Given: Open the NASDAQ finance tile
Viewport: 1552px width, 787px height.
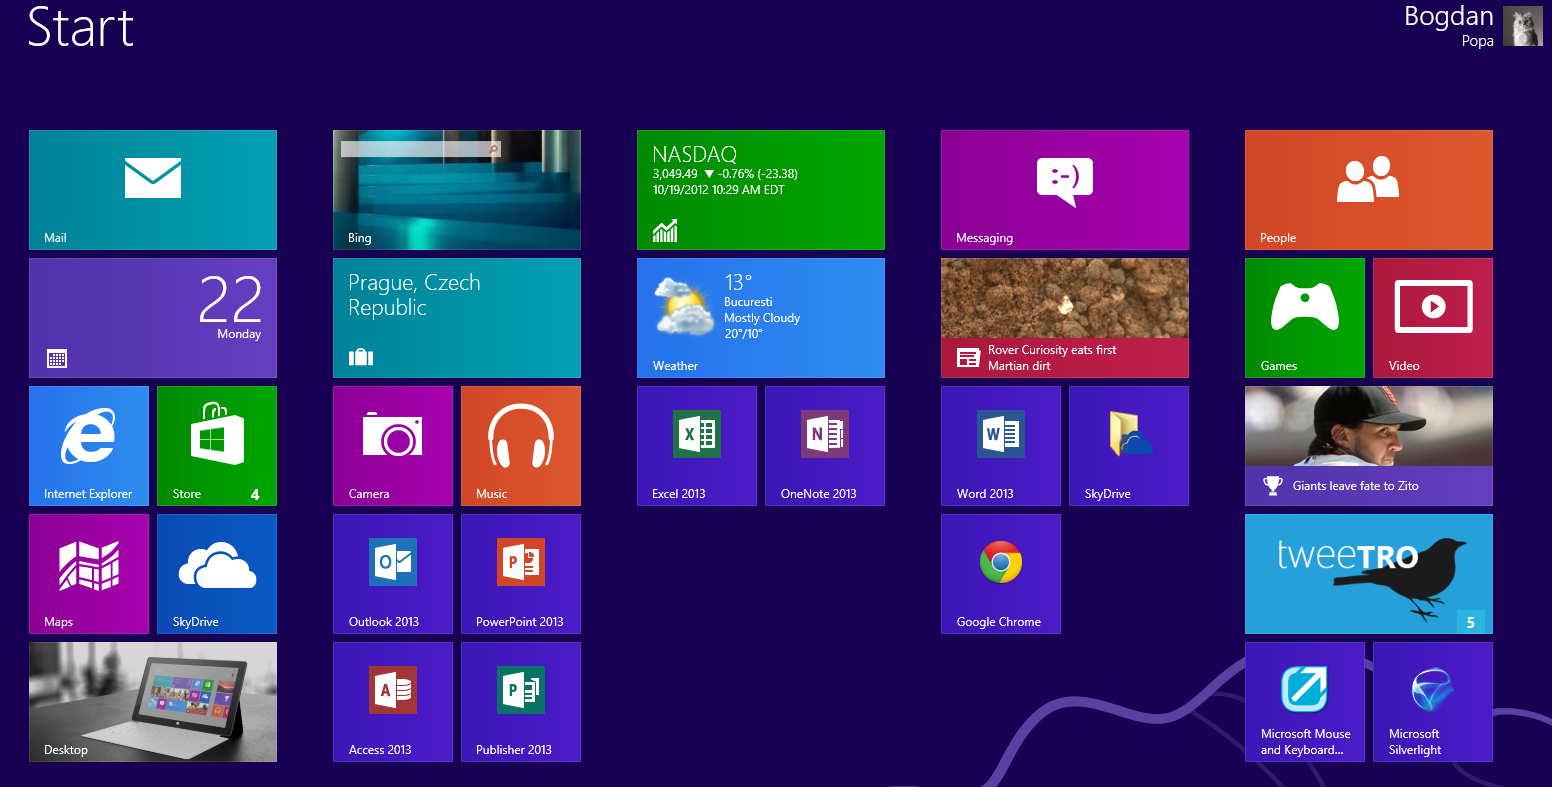Looking at the screenshot, I should point(761,190).
